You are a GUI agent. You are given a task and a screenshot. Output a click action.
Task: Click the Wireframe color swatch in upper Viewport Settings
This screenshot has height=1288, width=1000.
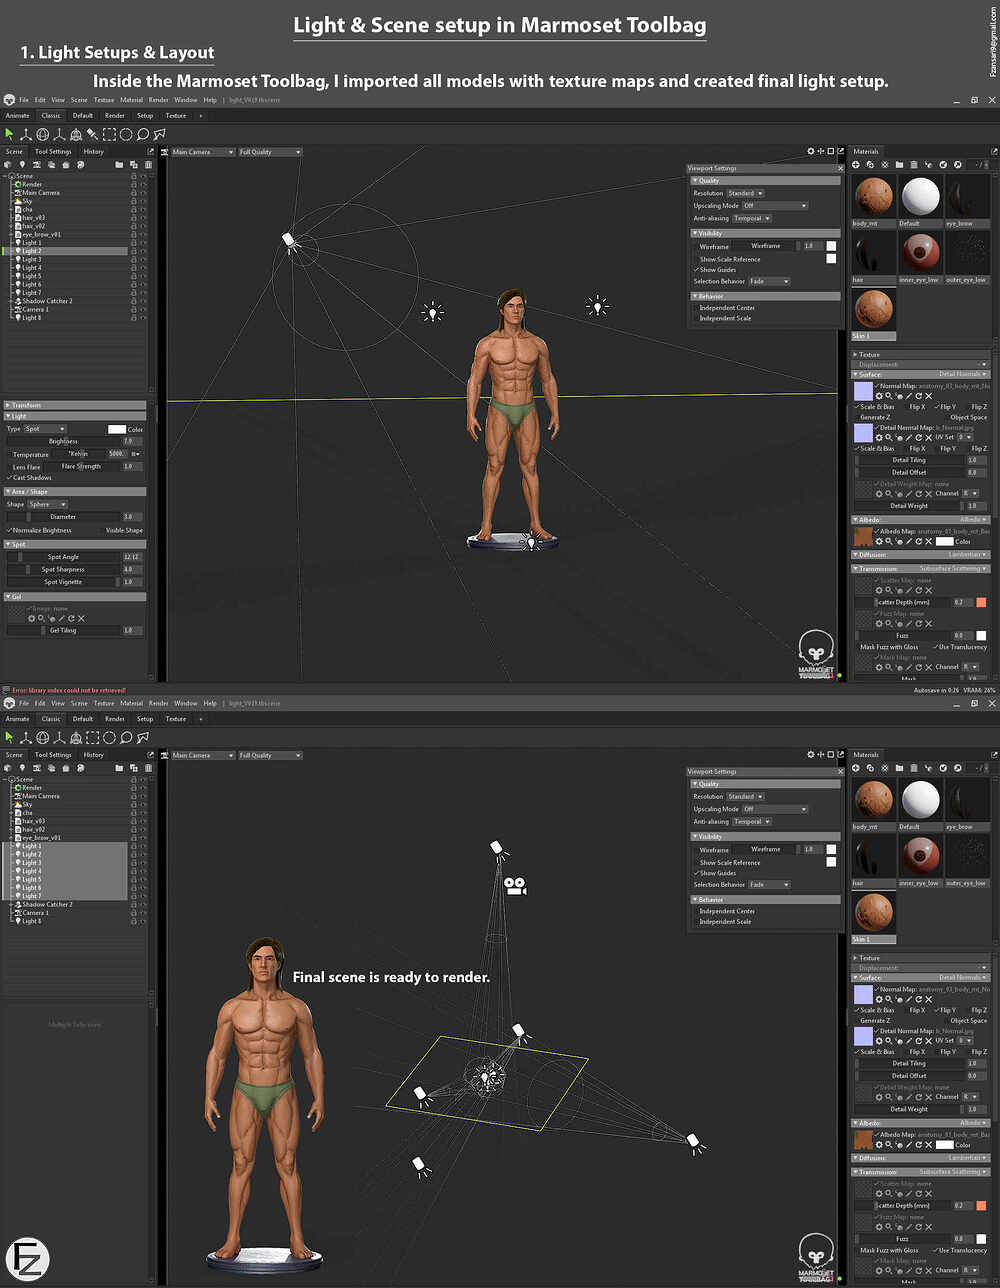831,246
